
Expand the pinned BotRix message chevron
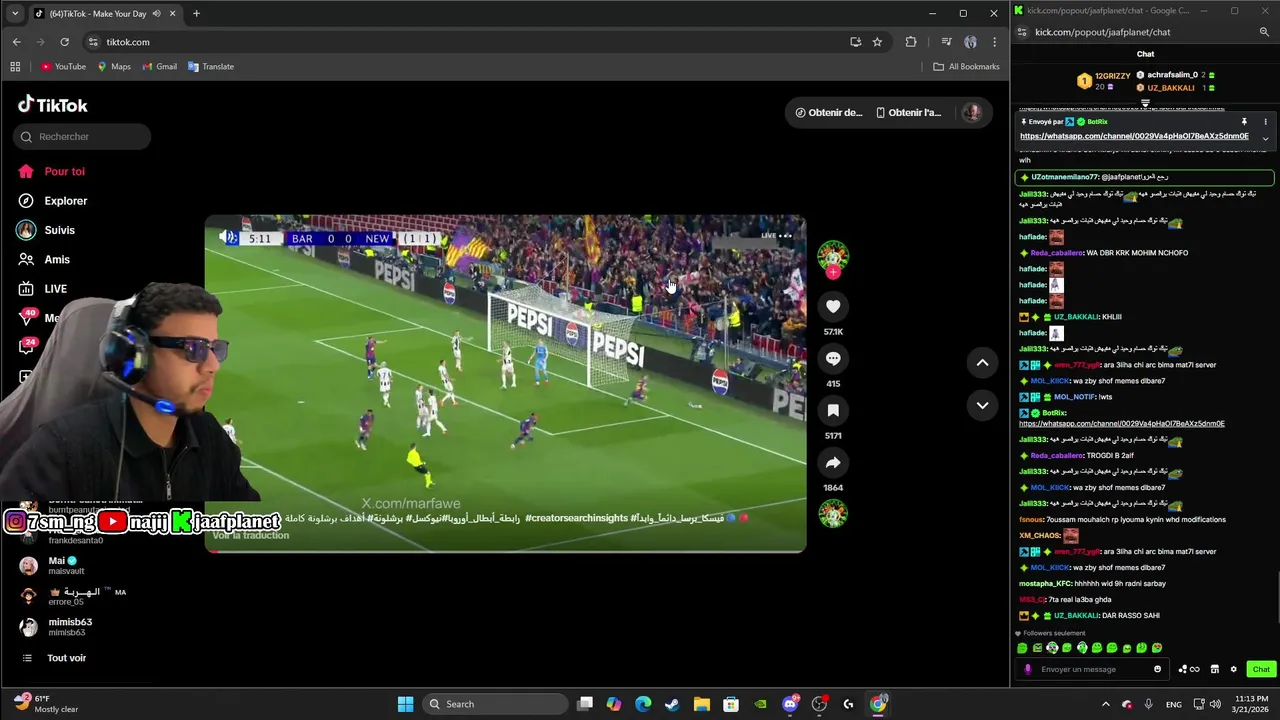[x=1265, y=138]
